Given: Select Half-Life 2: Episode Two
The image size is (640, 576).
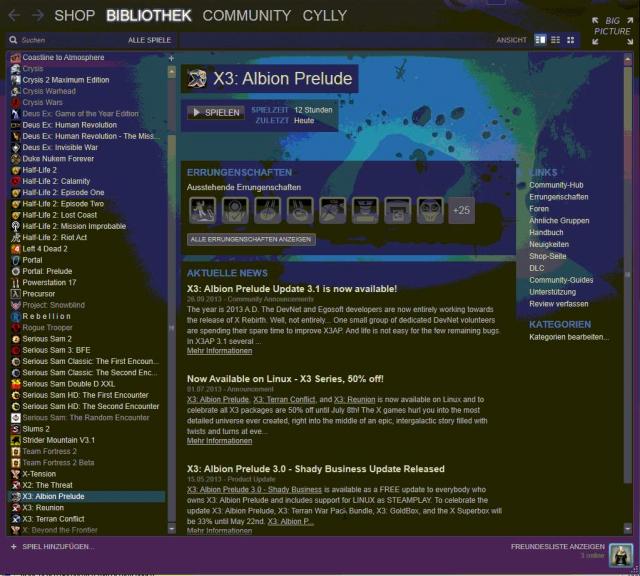Looking at the screenshot, I should (x=87, y=204).
